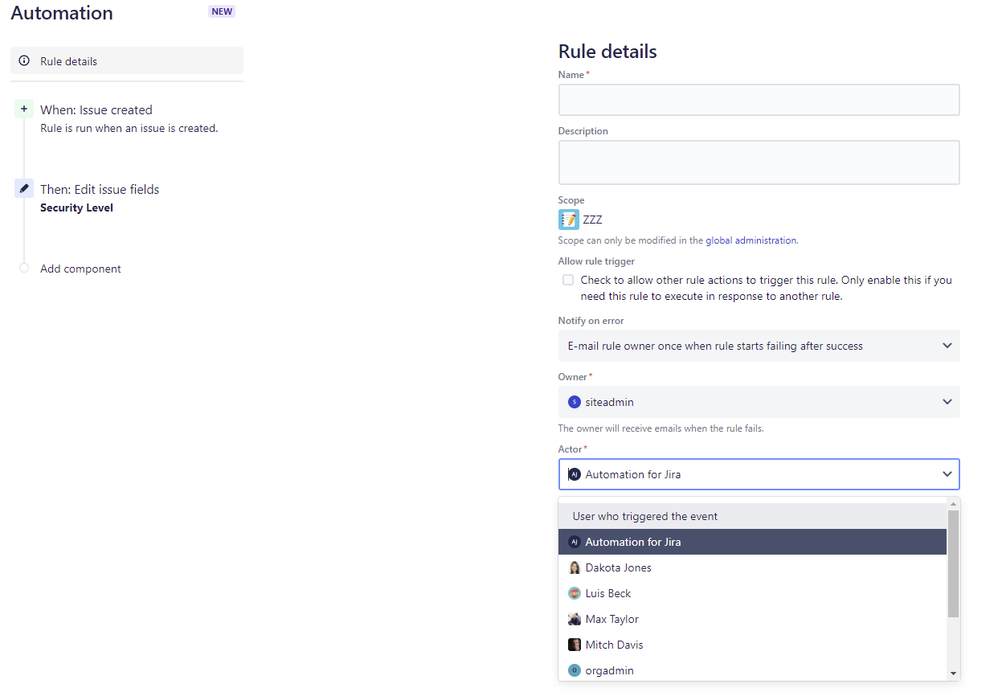Click Automation for Jira avatar in list

574,542
